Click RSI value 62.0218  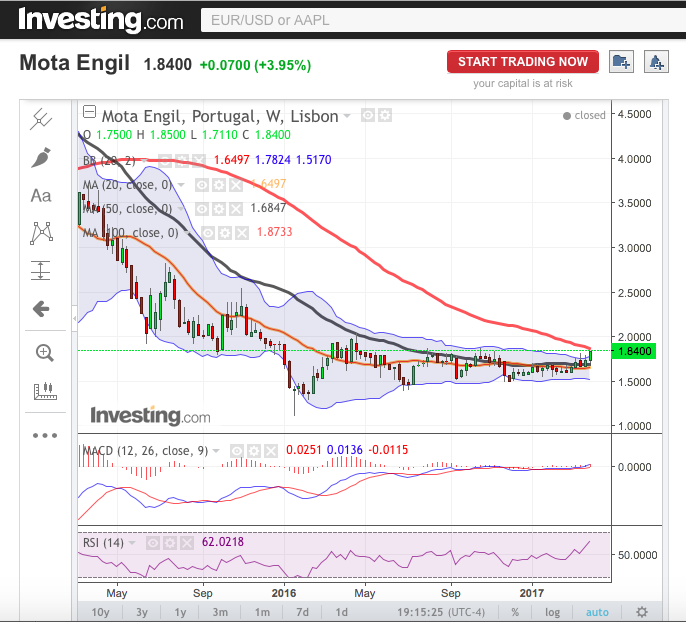click(x=223, y=542)
